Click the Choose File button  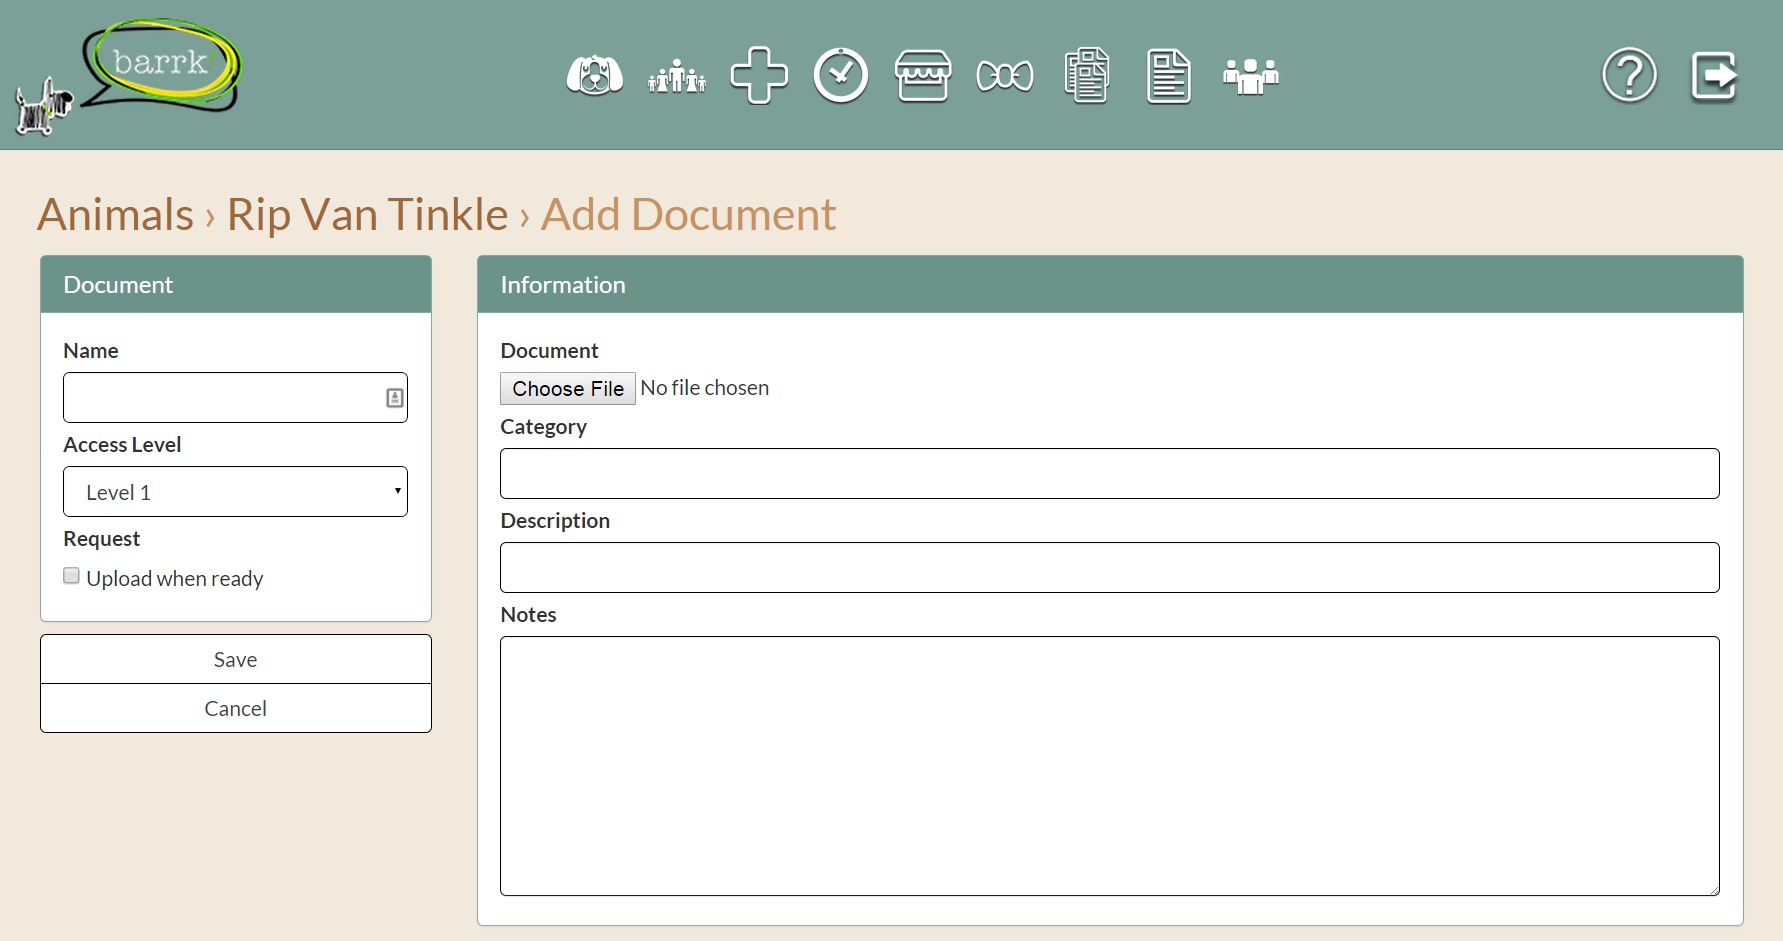tap(568, 388)
